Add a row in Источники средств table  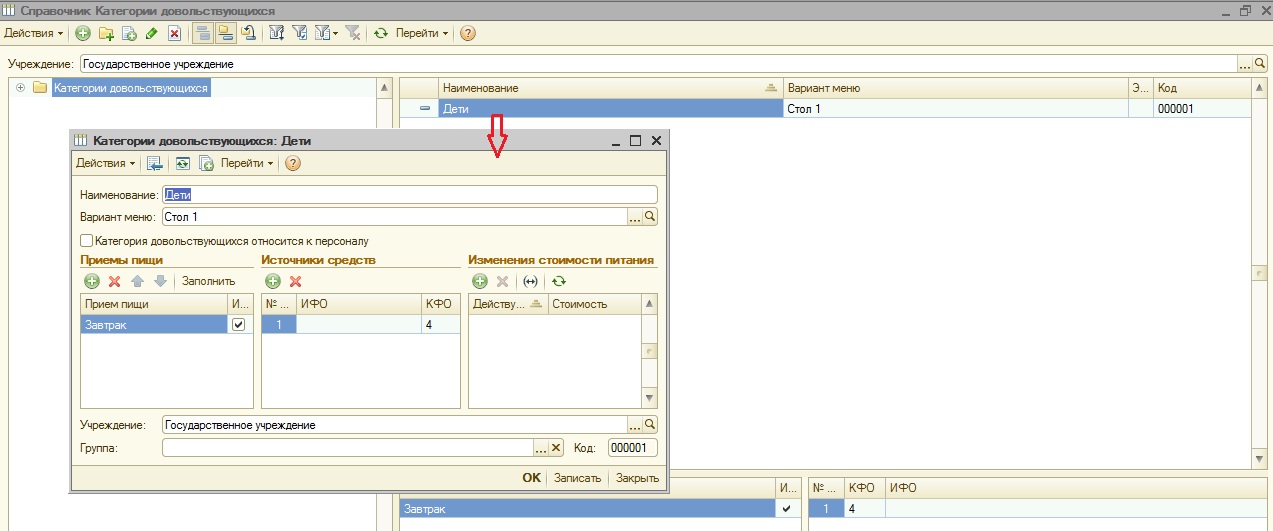tap(272, 282)
